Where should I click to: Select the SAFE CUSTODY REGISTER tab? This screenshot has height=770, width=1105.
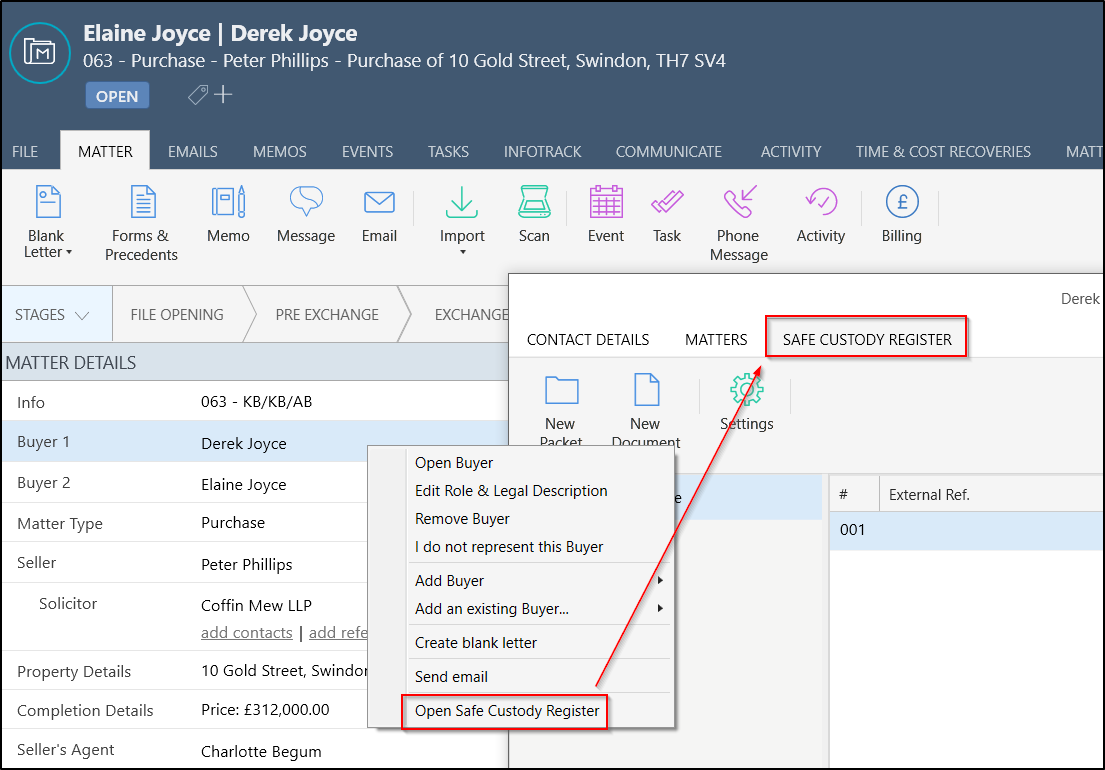[x=867, y=340]
